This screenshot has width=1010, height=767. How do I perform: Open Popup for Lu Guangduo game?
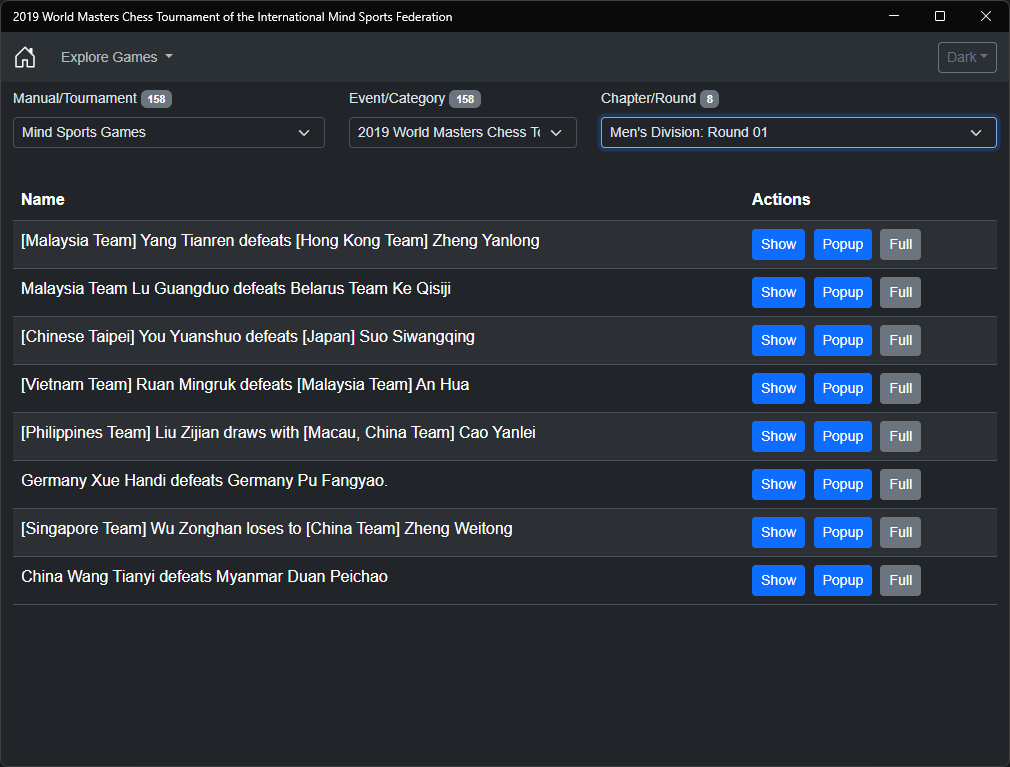coord(843,292)
